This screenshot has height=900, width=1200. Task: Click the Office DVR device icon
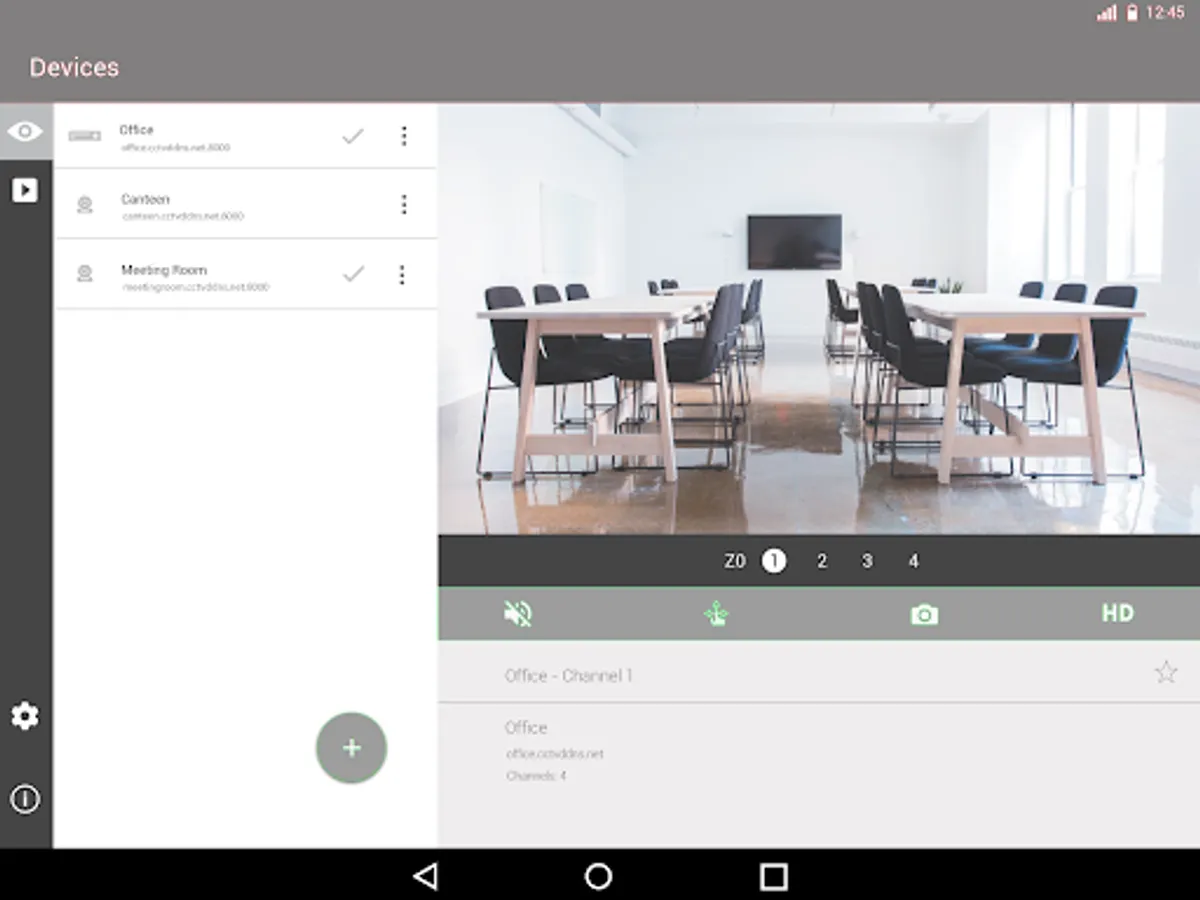[85, 136]
